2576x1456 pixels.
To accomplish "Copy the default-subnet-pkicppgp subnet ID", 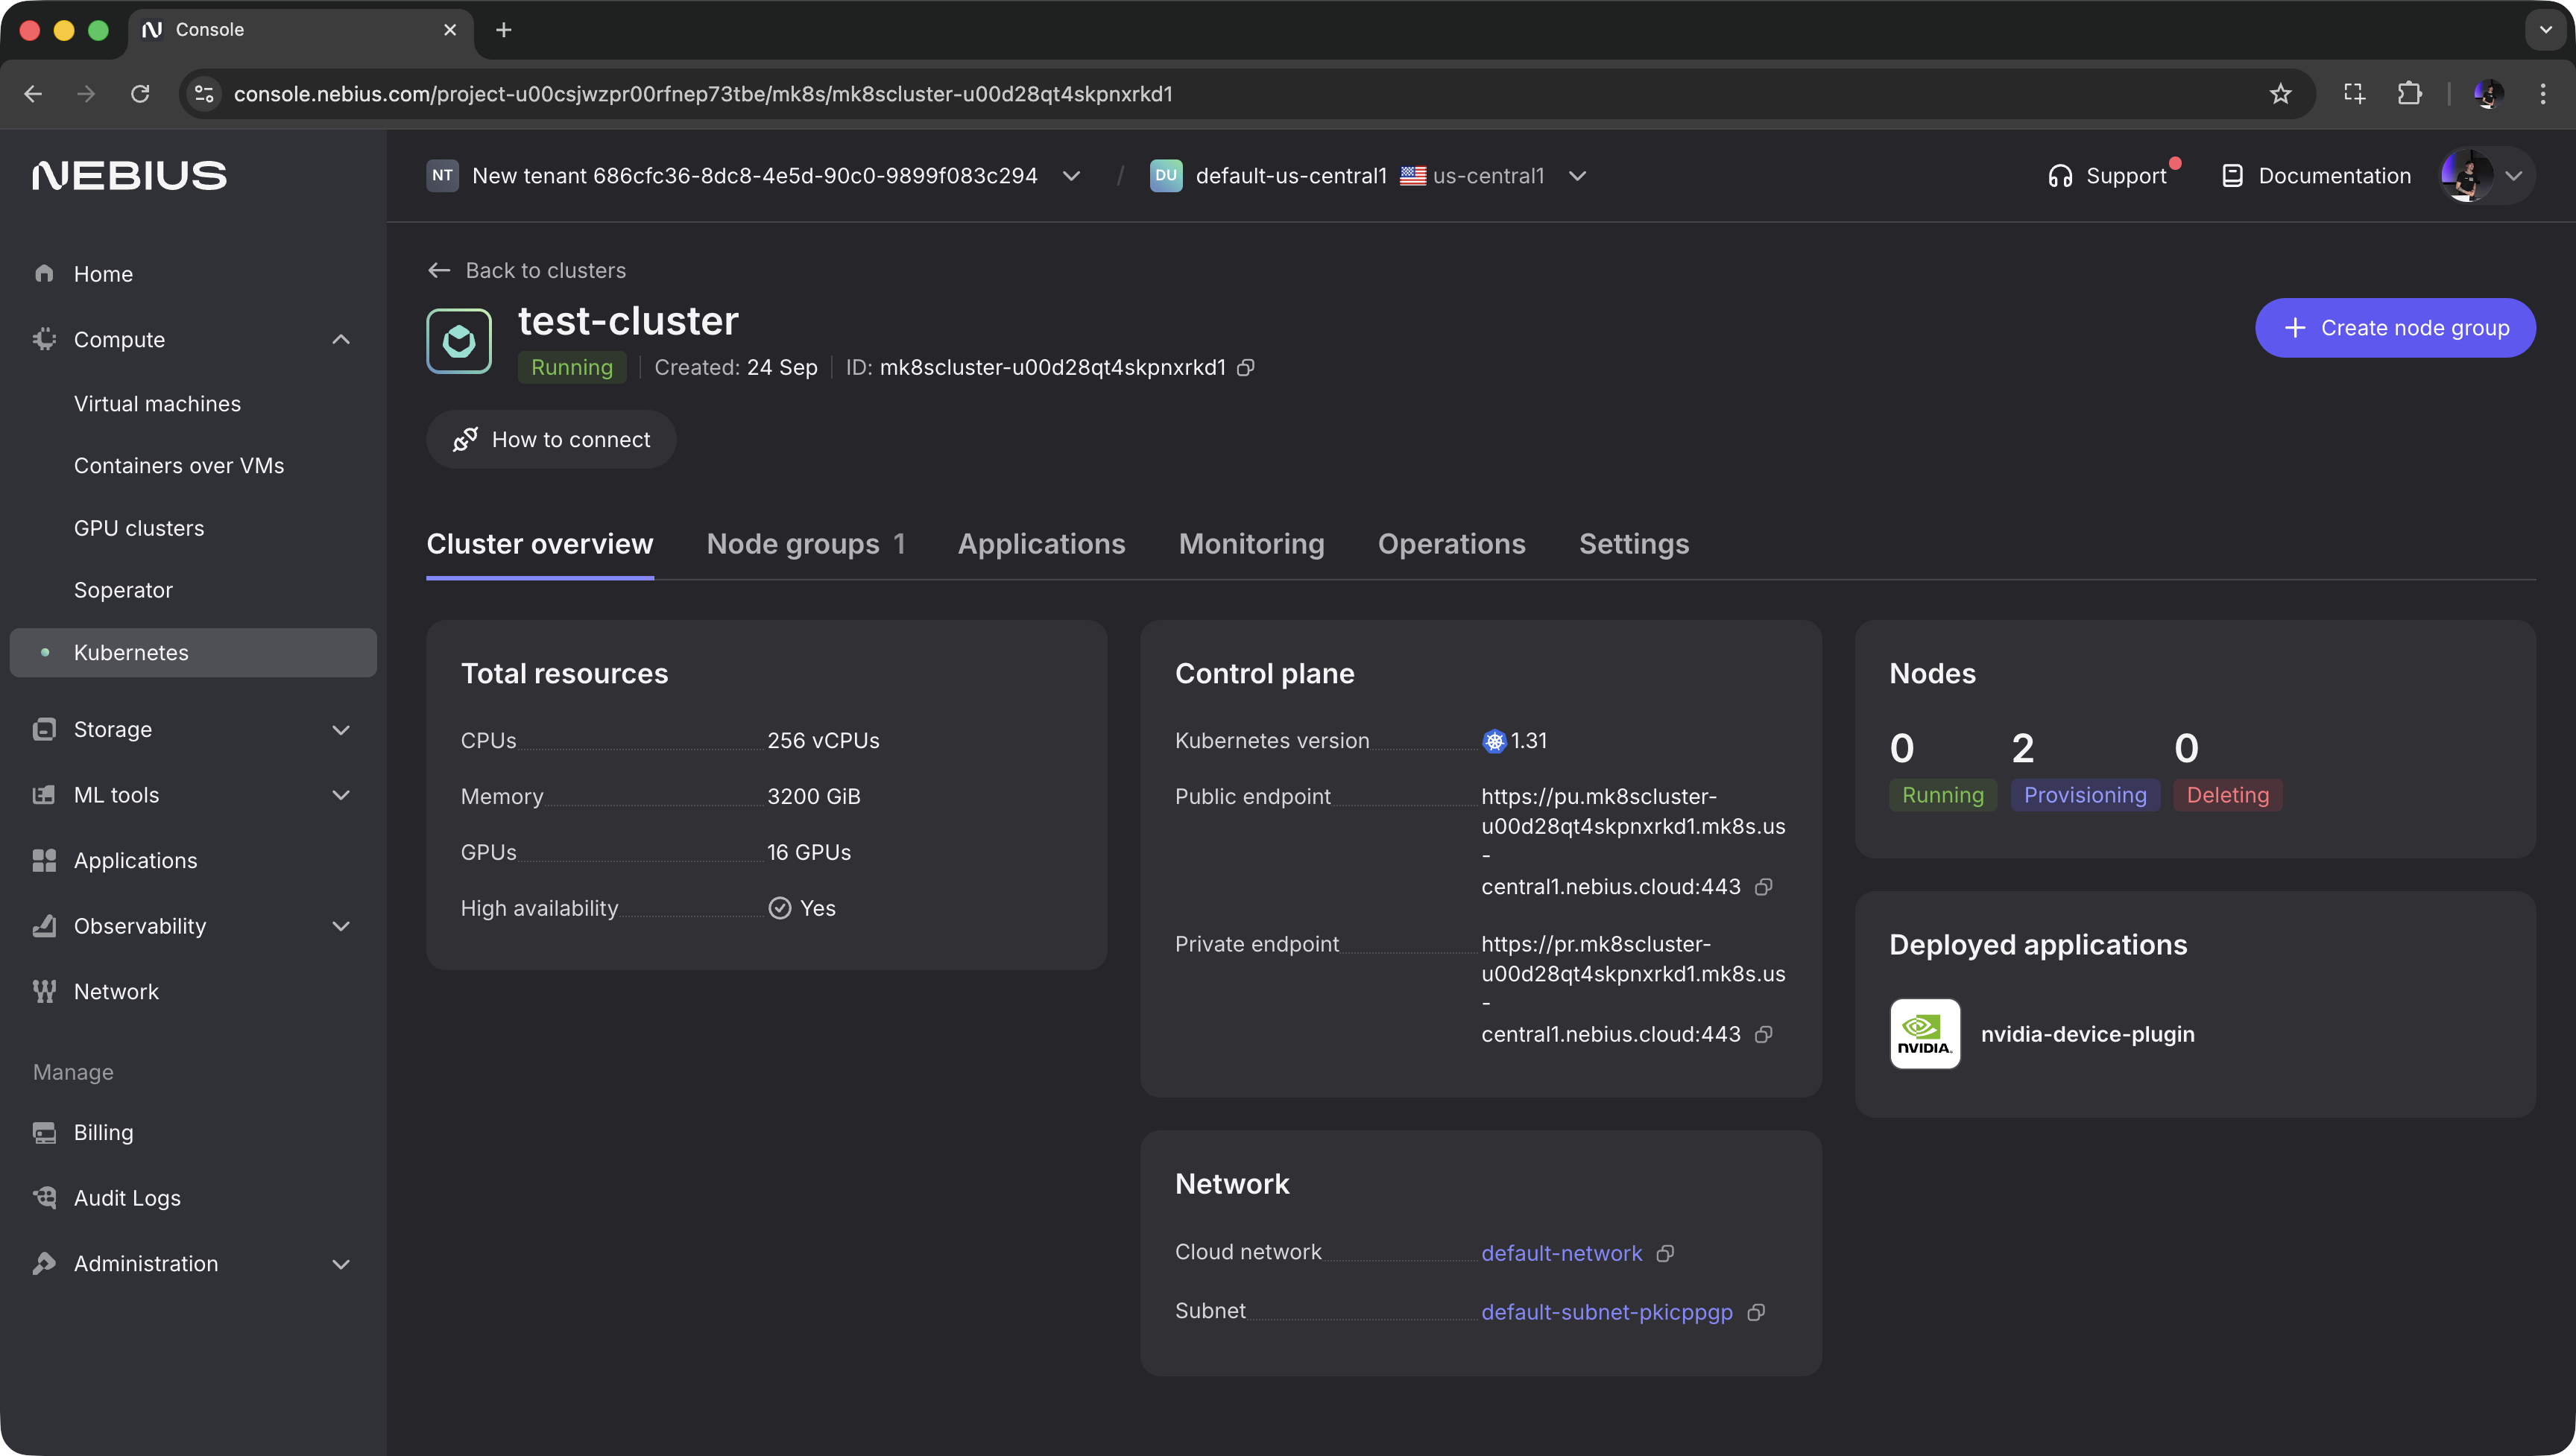I will click(1756, 1312).
